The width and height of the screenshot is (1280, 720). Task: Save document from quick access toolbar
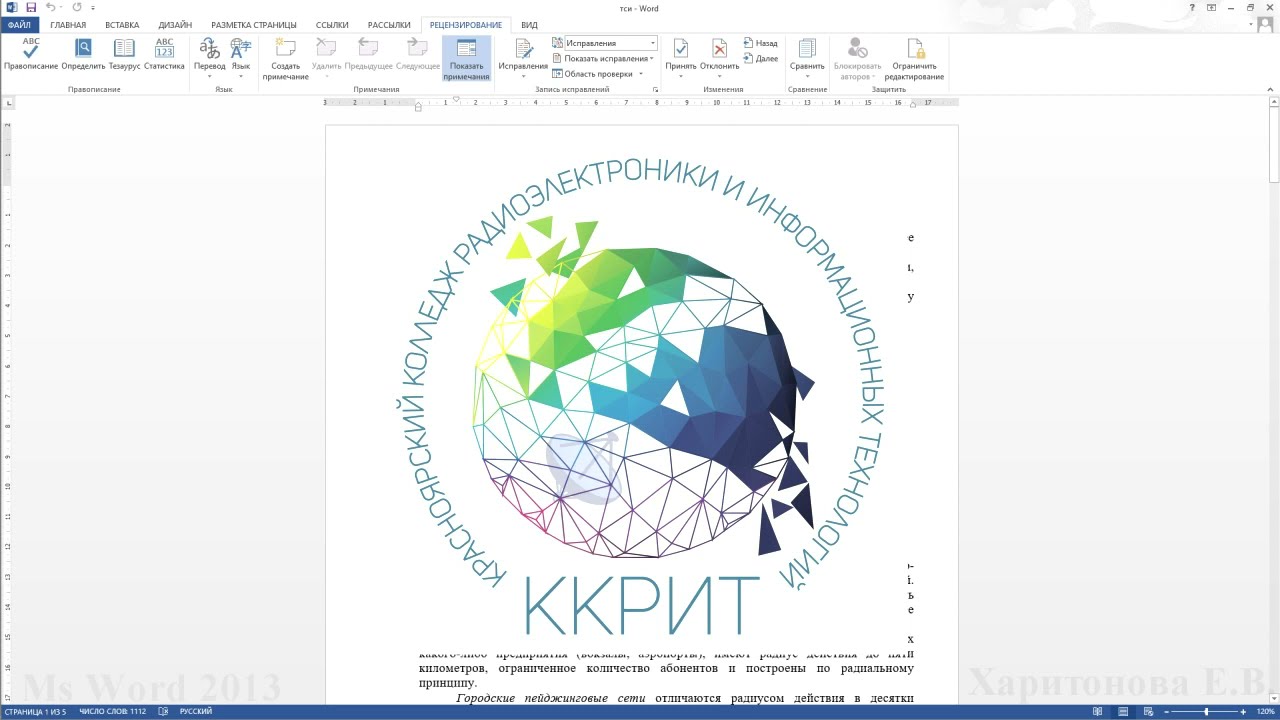pos(31,7)
